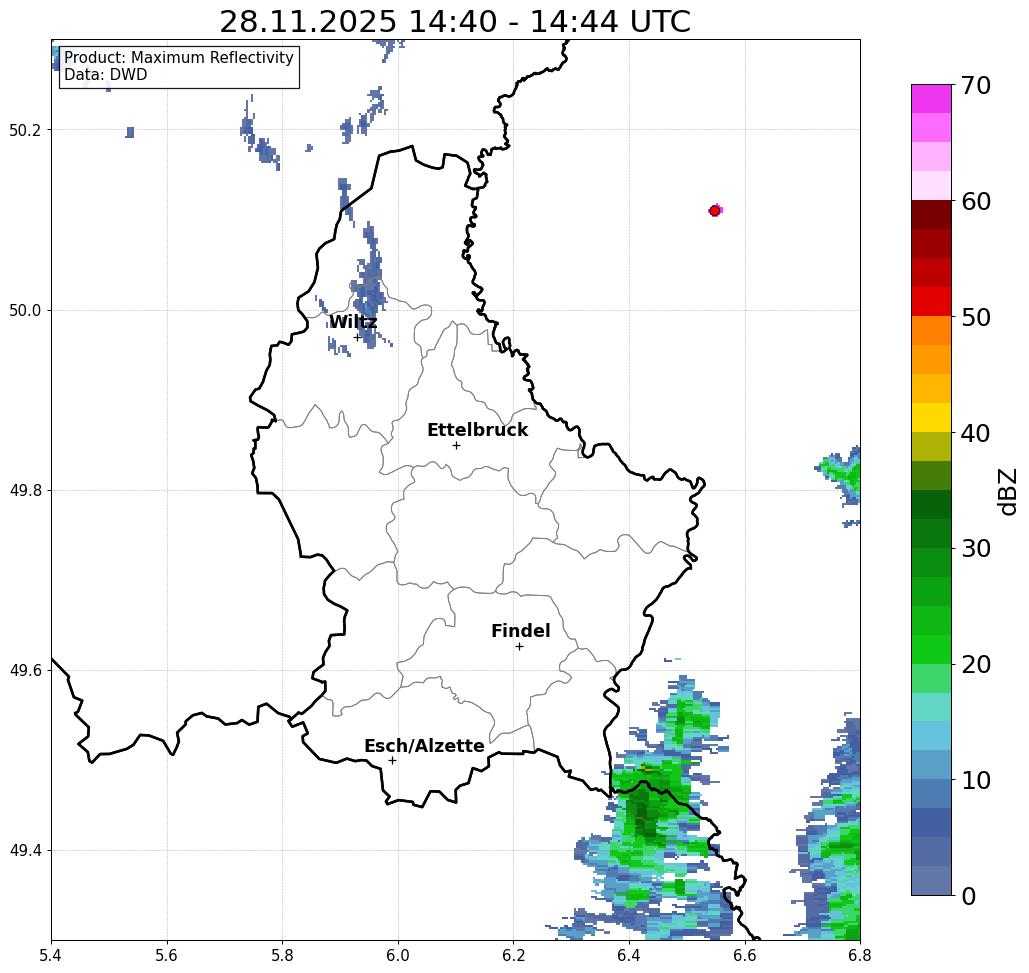Click the colorbar tick label 70
The image size is (1029, 973).
pos(976,85)
